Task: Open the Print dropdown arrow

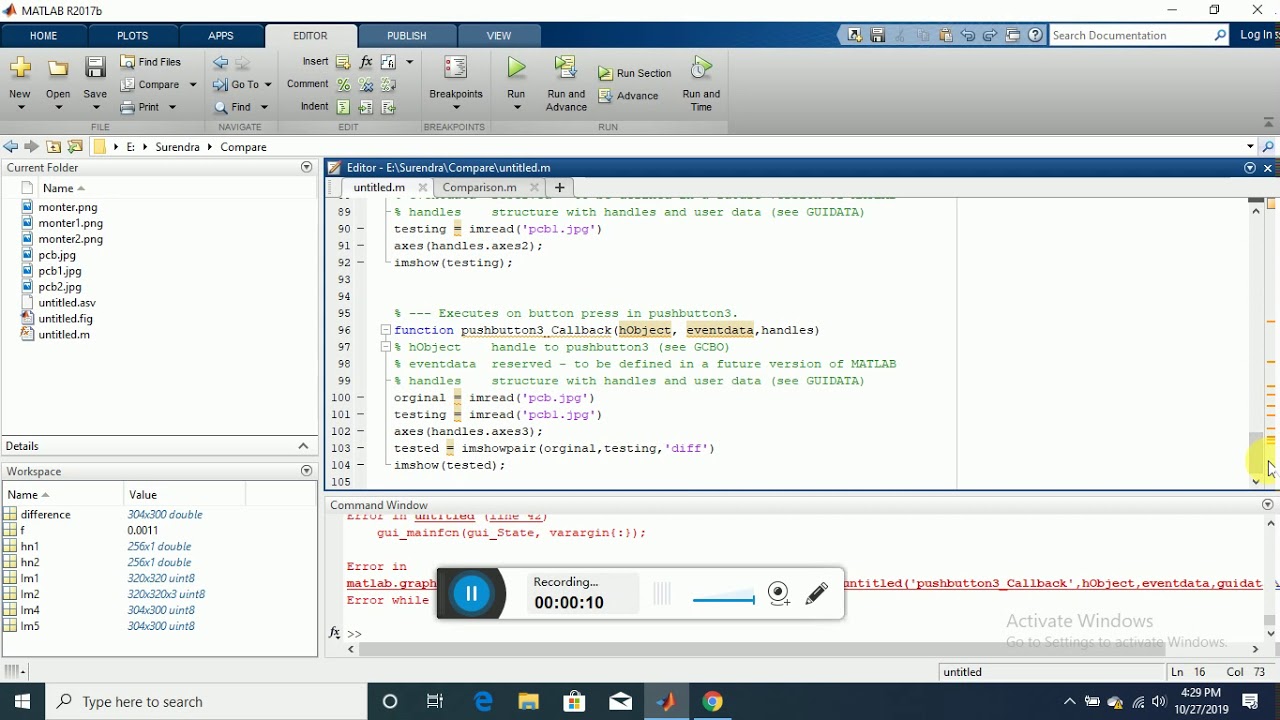Action: 172,107
